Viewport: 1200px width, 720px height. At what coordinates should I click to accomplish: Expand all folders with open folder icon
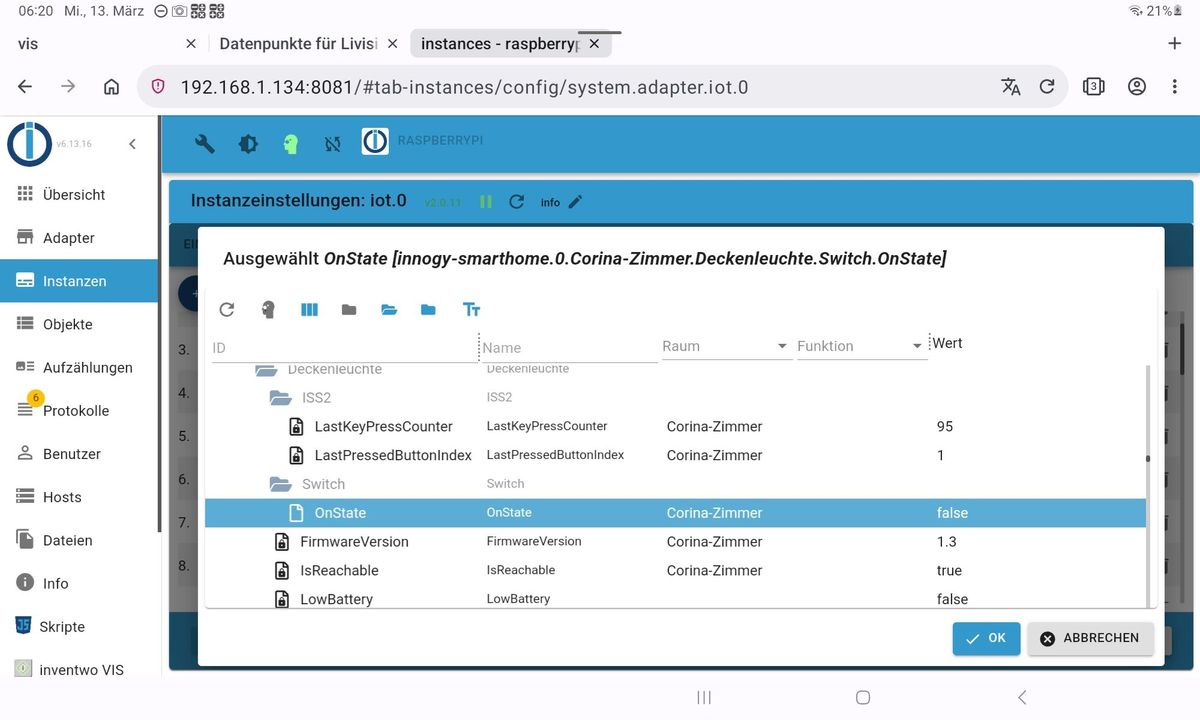click(389, 310)
